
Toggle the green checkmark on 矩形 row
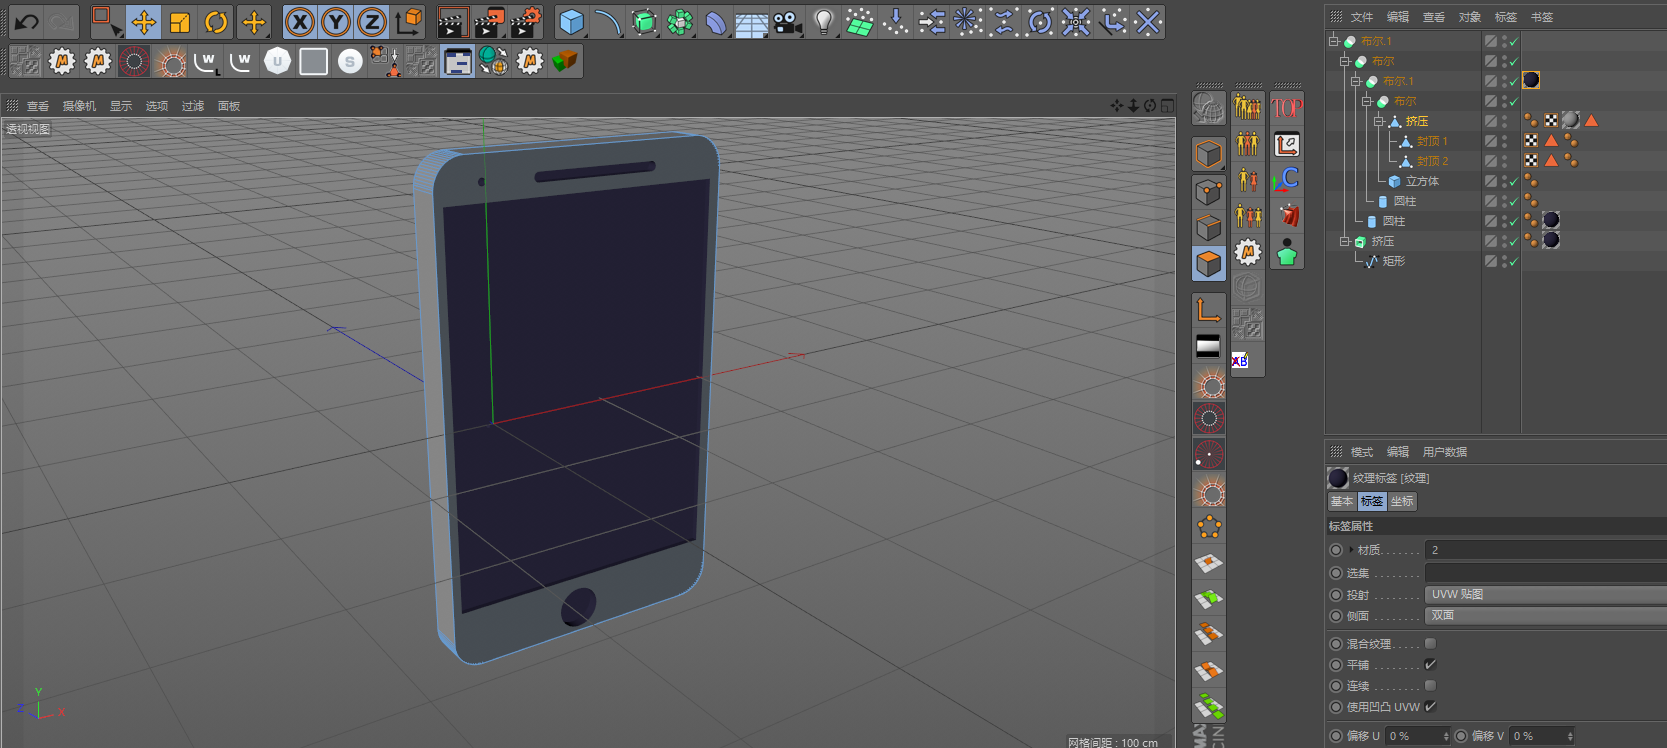(x=1513, y=262)
